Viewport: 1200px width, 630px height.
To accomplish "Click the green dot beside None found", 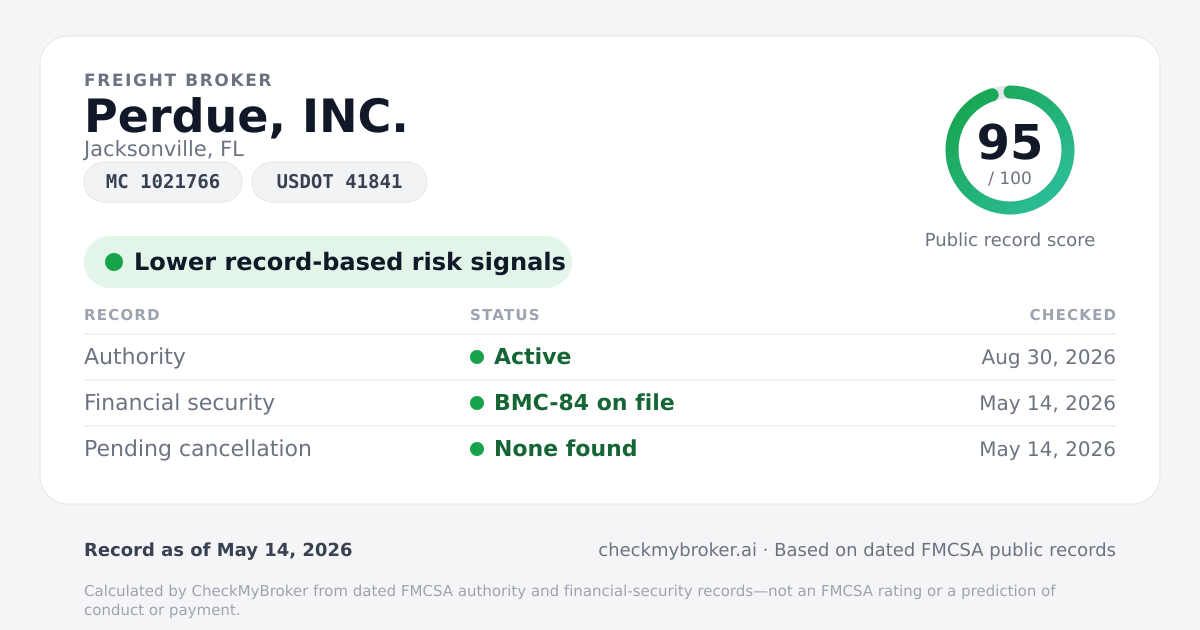I will pos(477,449).
